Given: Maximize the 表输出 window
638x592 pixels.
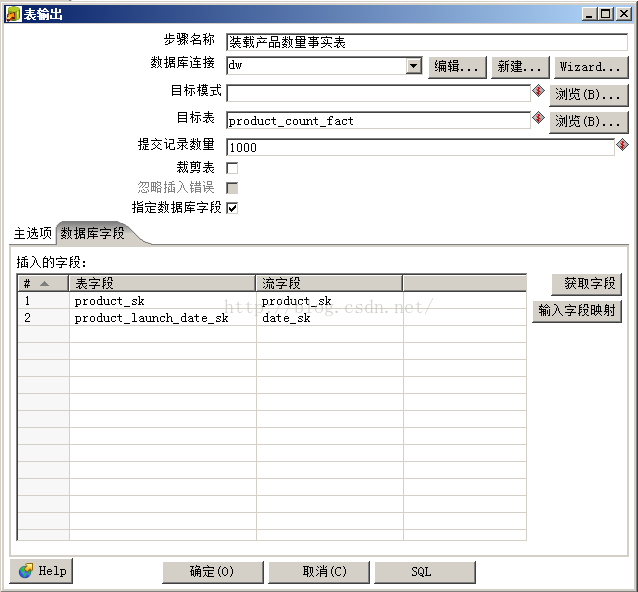Looking at the screenshot, I should (605, 14).
